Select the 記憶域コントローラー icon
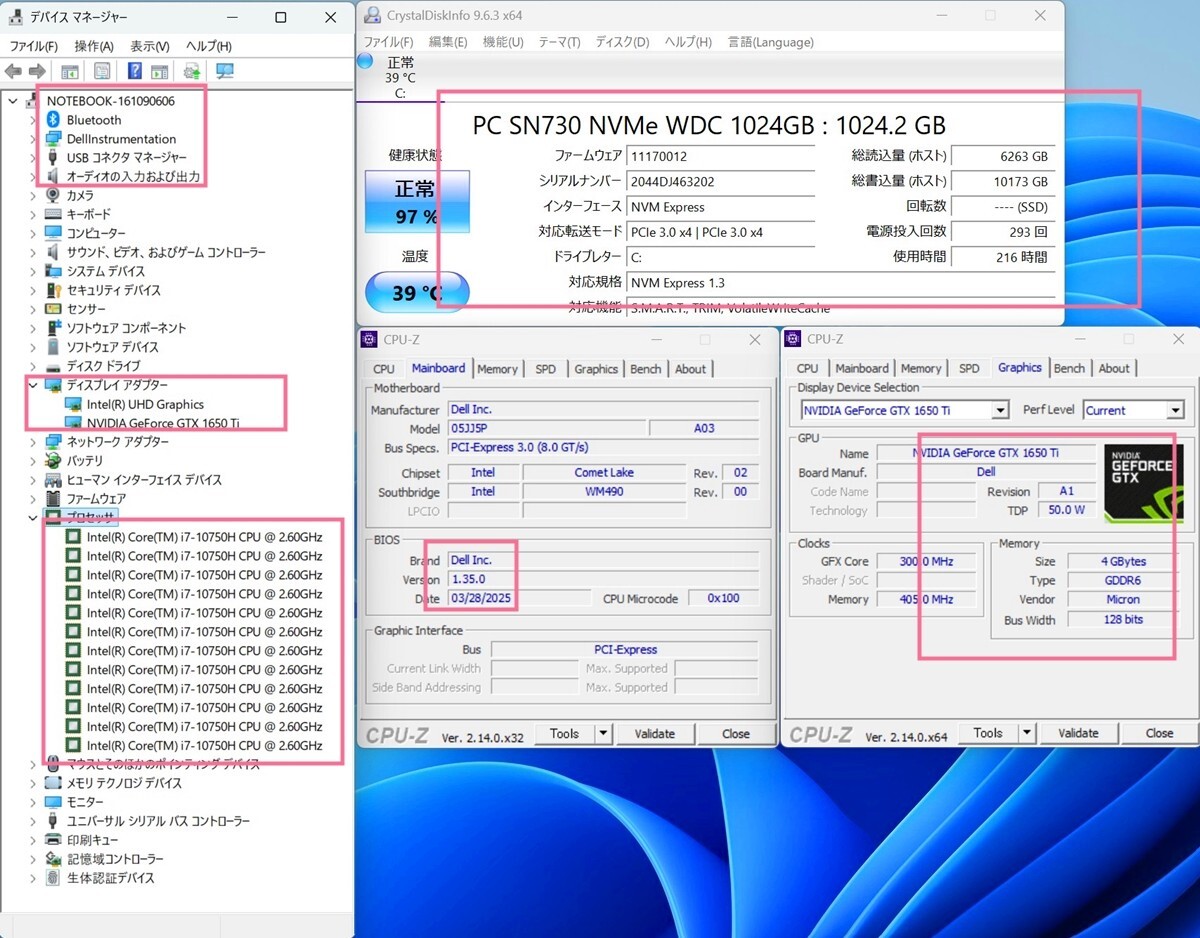 click(x=53, y=859)
